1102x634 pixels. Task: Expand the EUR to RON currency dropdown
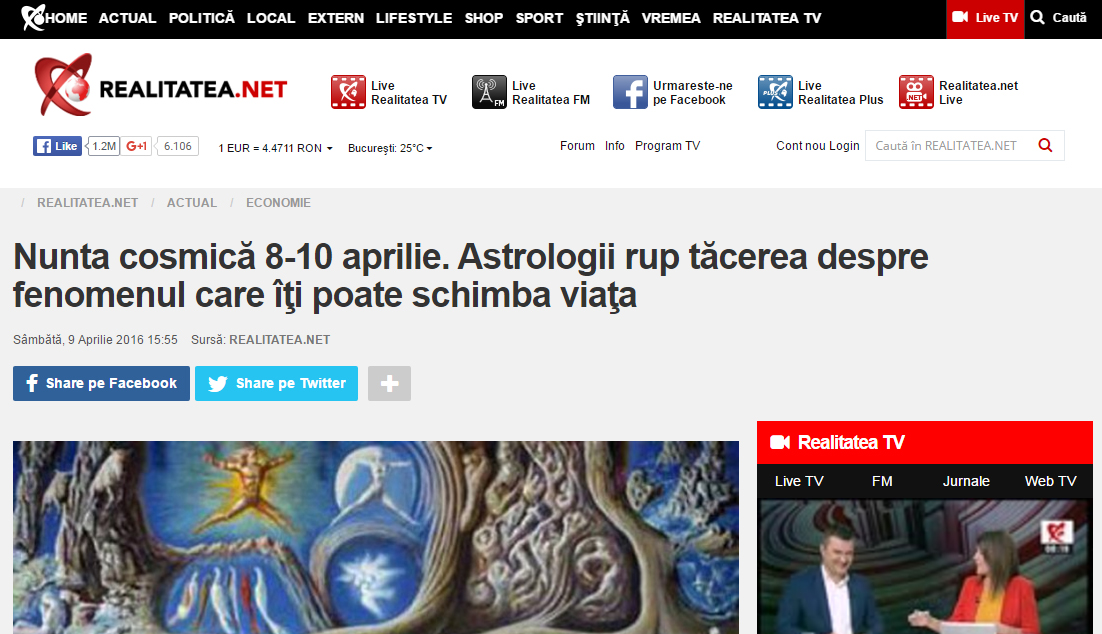pos(275,148)
